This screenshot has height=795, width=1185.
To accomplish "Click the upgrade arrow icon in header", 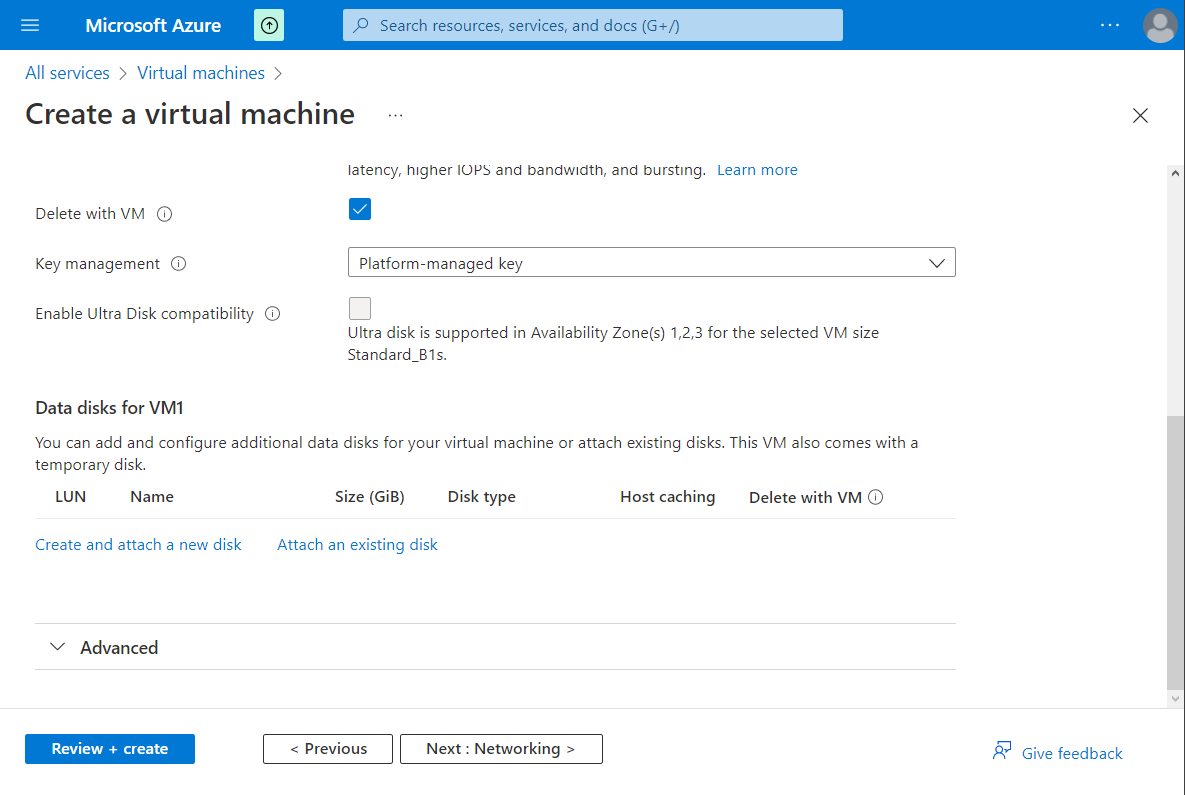I will point(269,26).
